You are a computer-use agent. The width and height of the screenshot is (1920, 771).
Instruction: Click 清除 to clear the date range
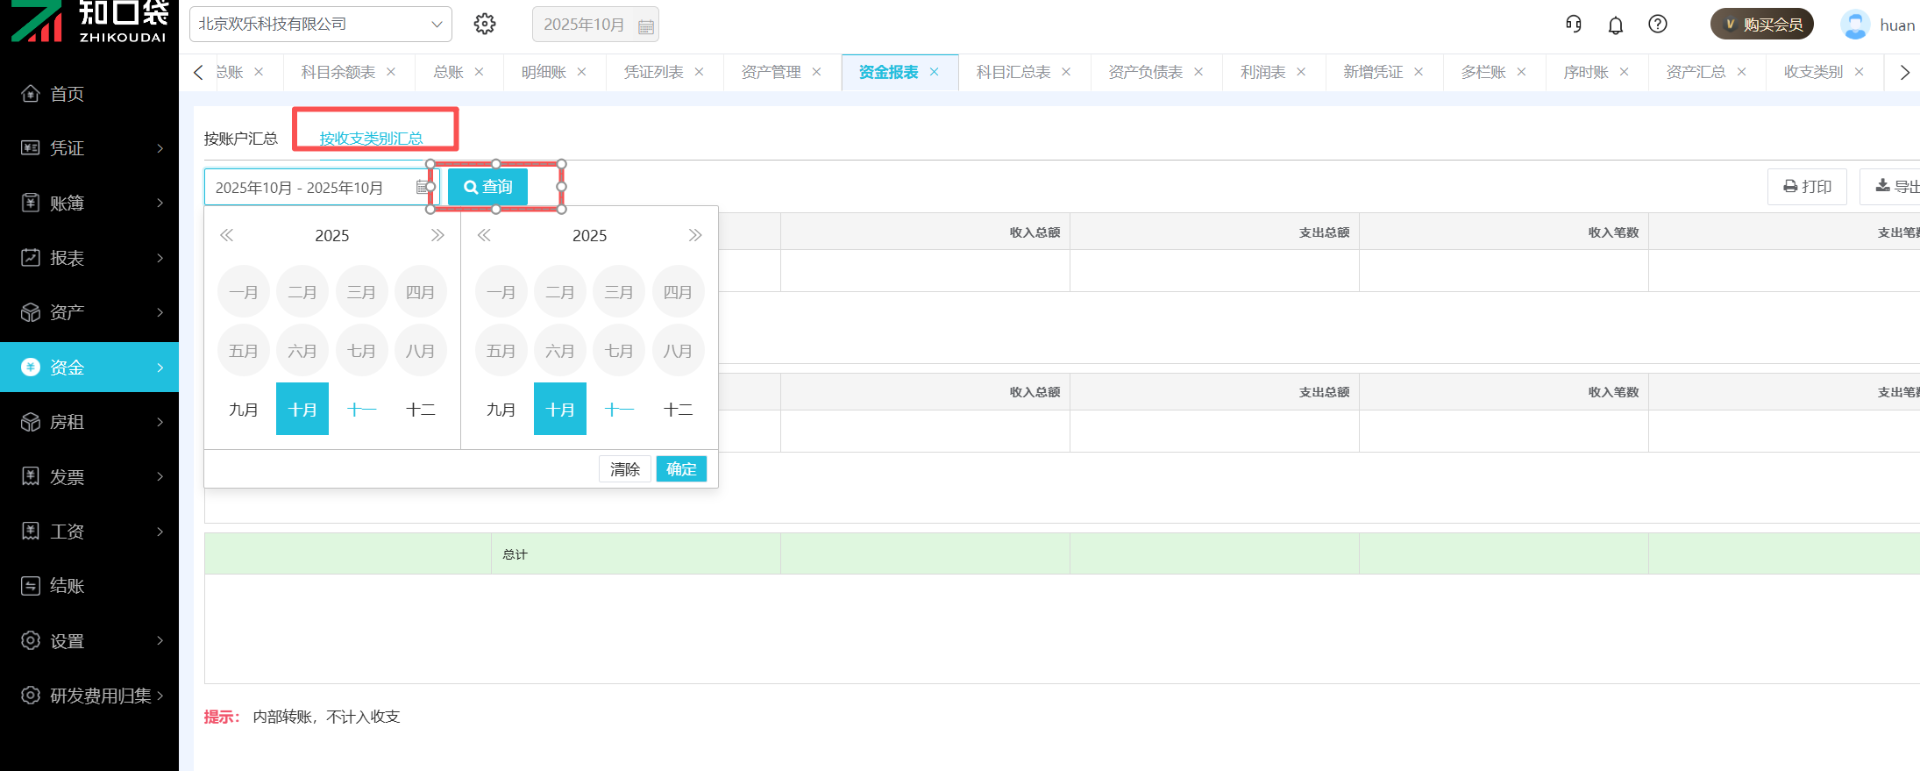pyautogui.click(x=624, y=469)
